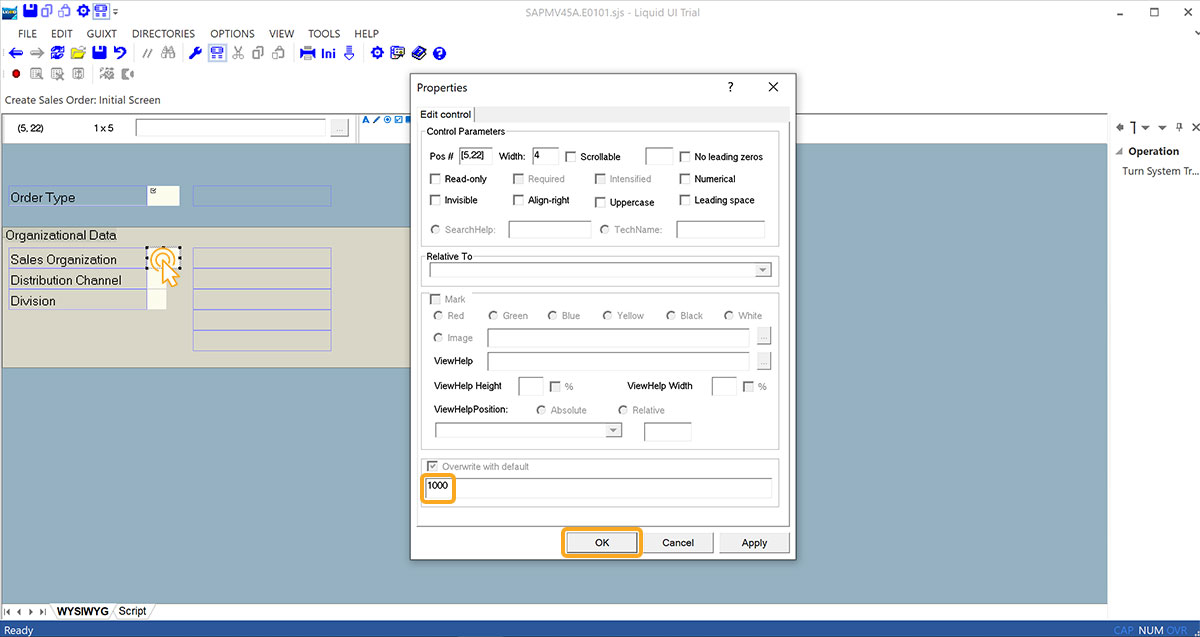1200x637 pixels.
Task: Click quick-access save disk in title bar
Action: (30, 10)
